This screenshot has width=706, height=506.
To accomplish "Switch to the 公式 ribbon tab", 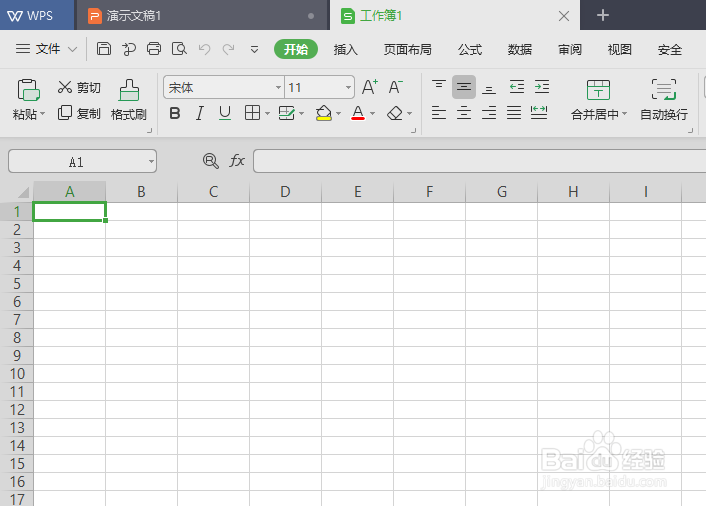I will 470,49.
